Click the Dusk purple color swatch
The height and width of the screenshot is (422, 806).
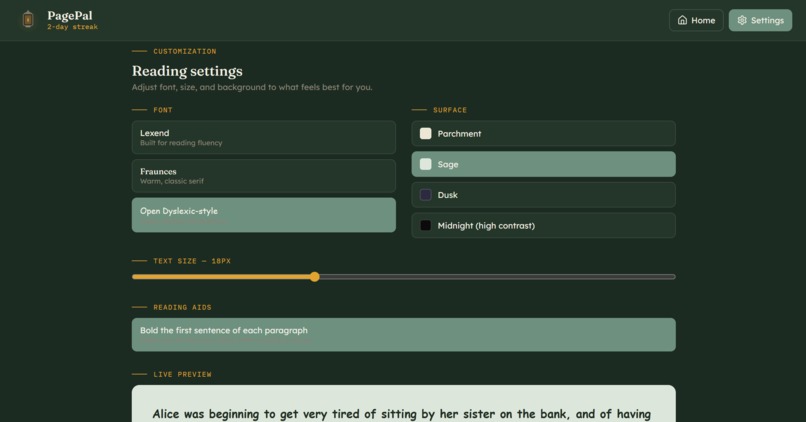point(426,195)
